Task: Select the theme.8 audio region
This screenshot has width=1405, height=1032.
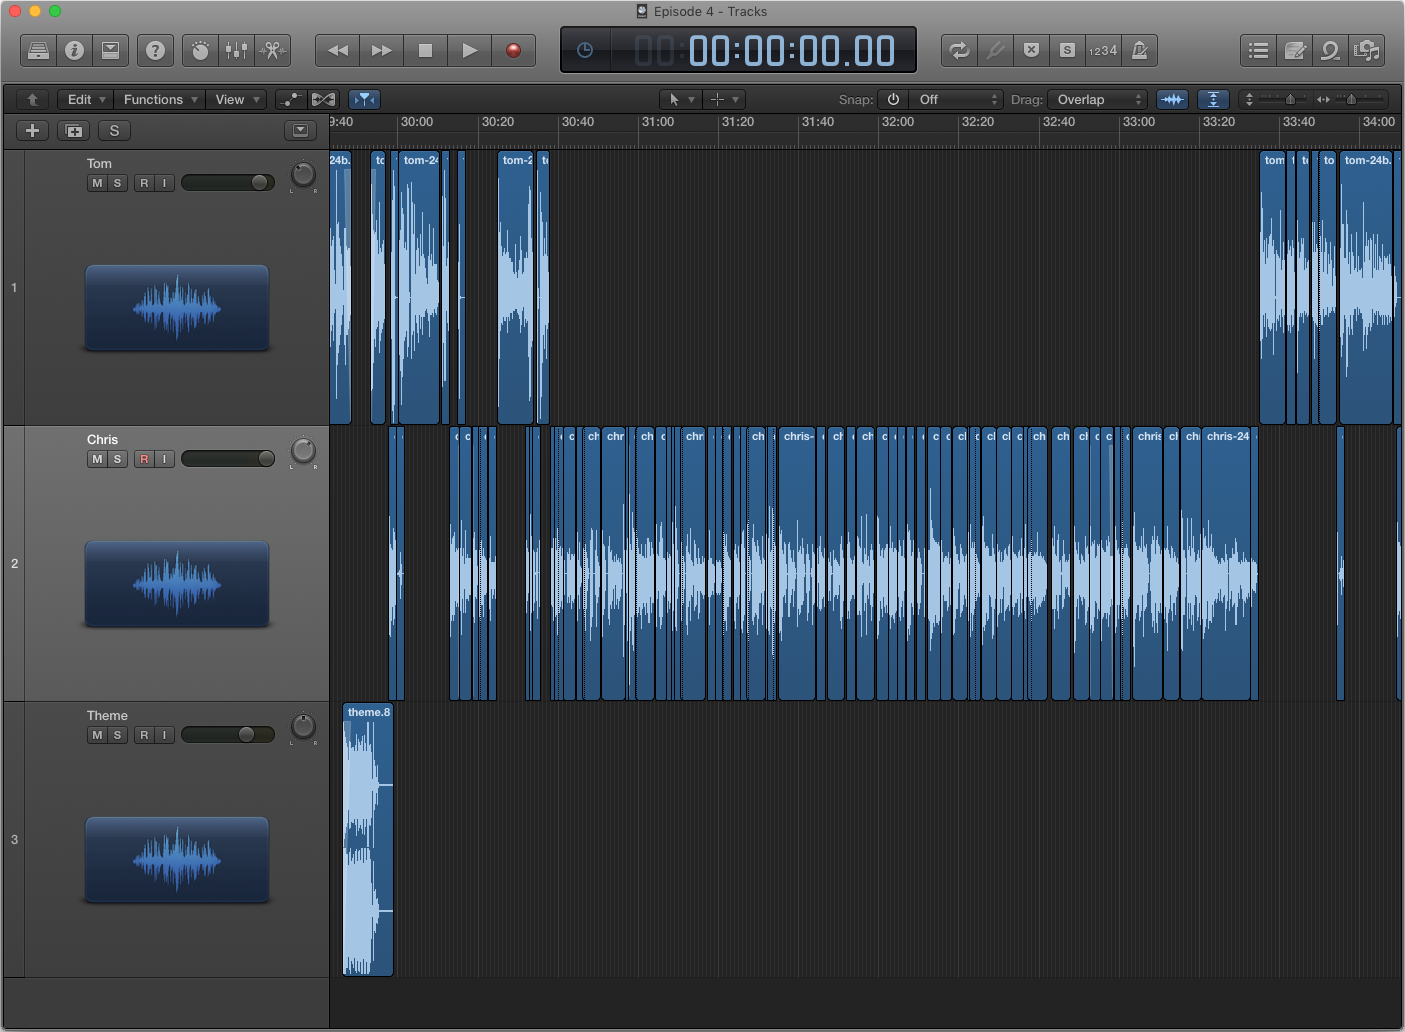Action: coord(368,840)
